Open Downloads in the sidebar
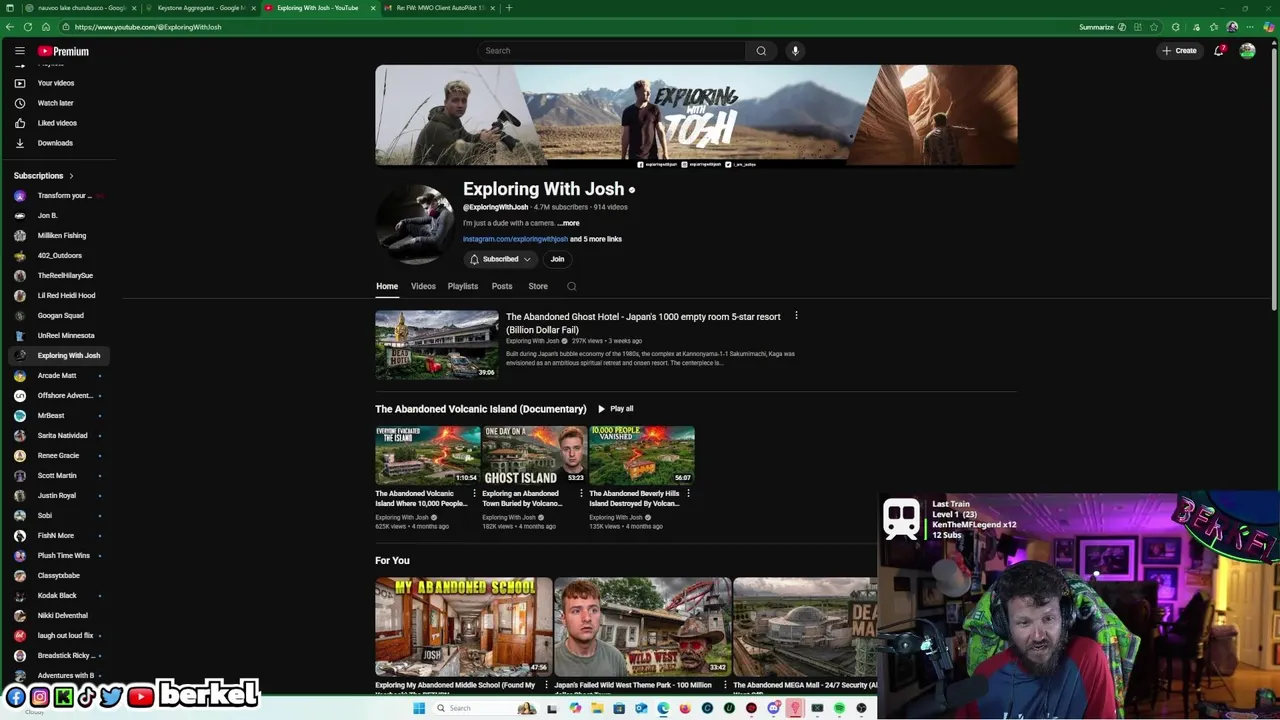1280x720 pixels. [57, 143]
